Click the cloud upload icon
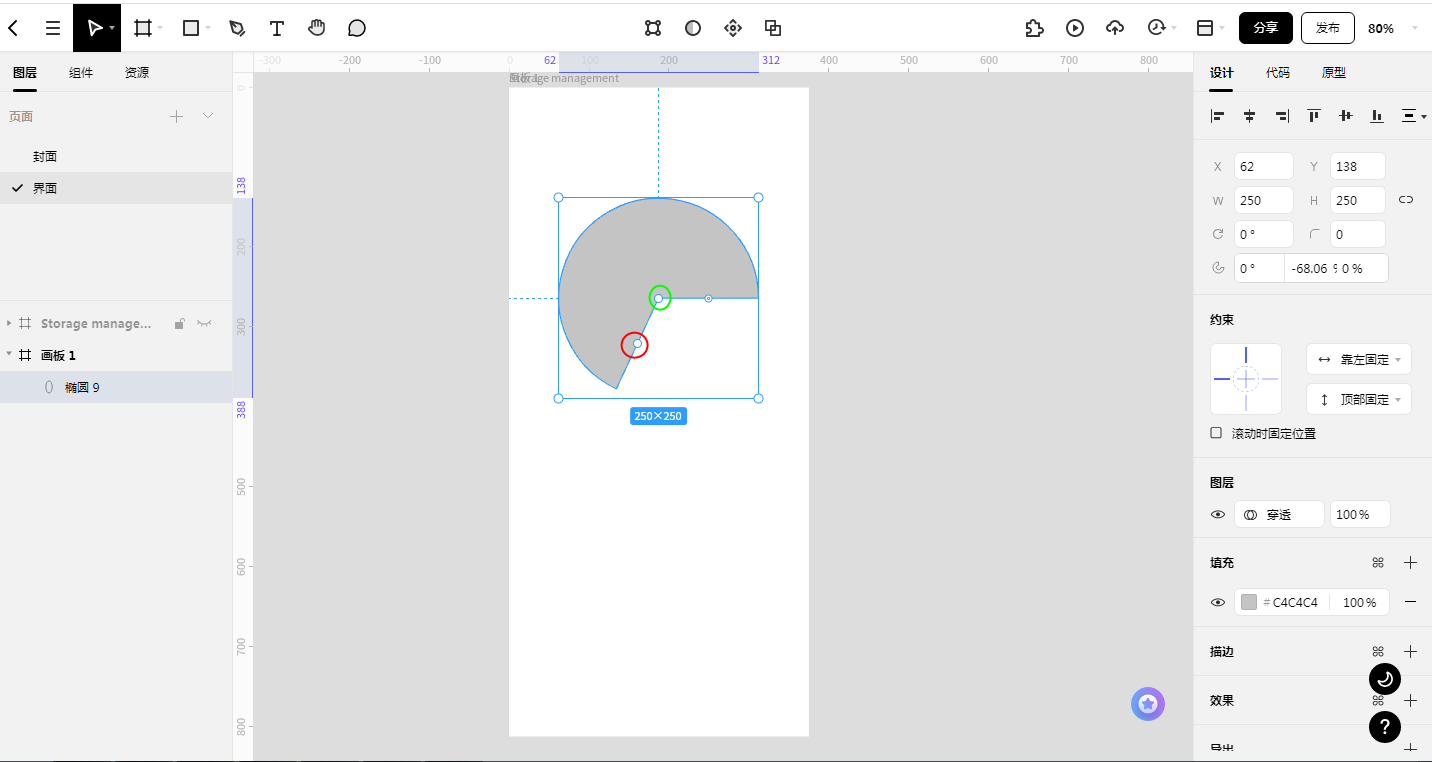 coord(1115,28)
